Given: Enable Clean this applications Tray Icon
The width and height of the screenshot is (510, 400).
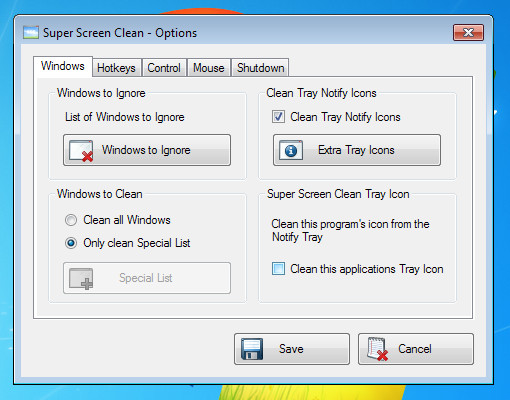Looking at the screenshot, I should [278, 269].
